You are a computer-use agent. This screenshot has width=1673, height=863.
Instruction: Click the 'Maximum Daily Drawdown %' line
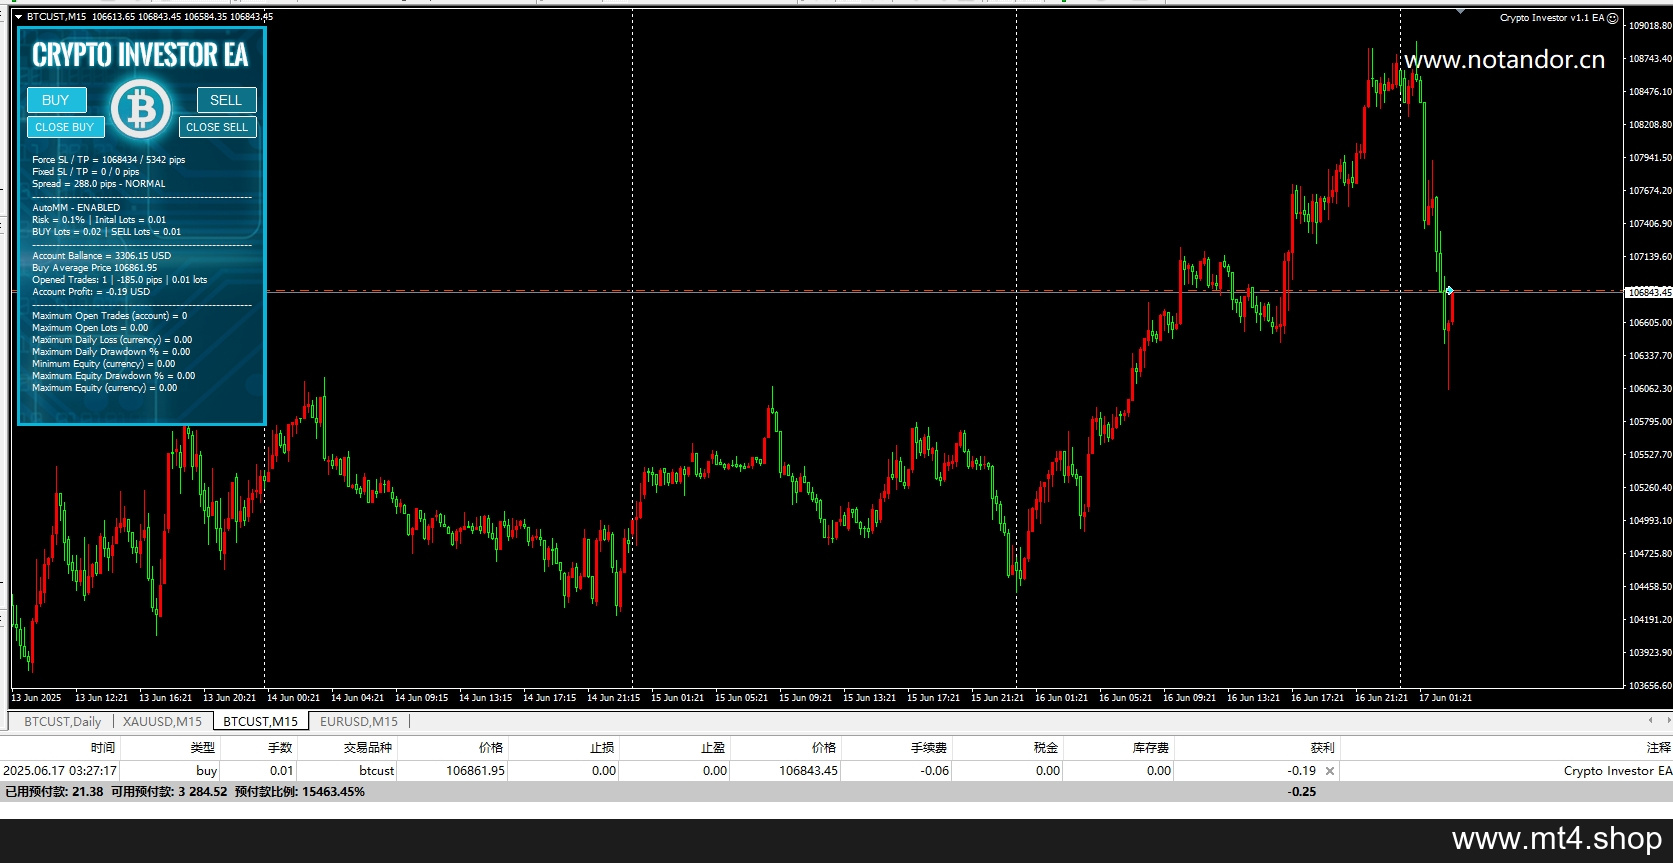tap(111, 352)
